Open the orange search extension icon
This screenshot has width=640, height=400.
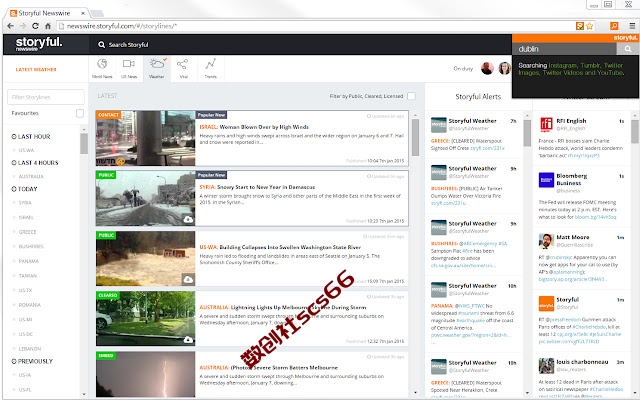614,26
